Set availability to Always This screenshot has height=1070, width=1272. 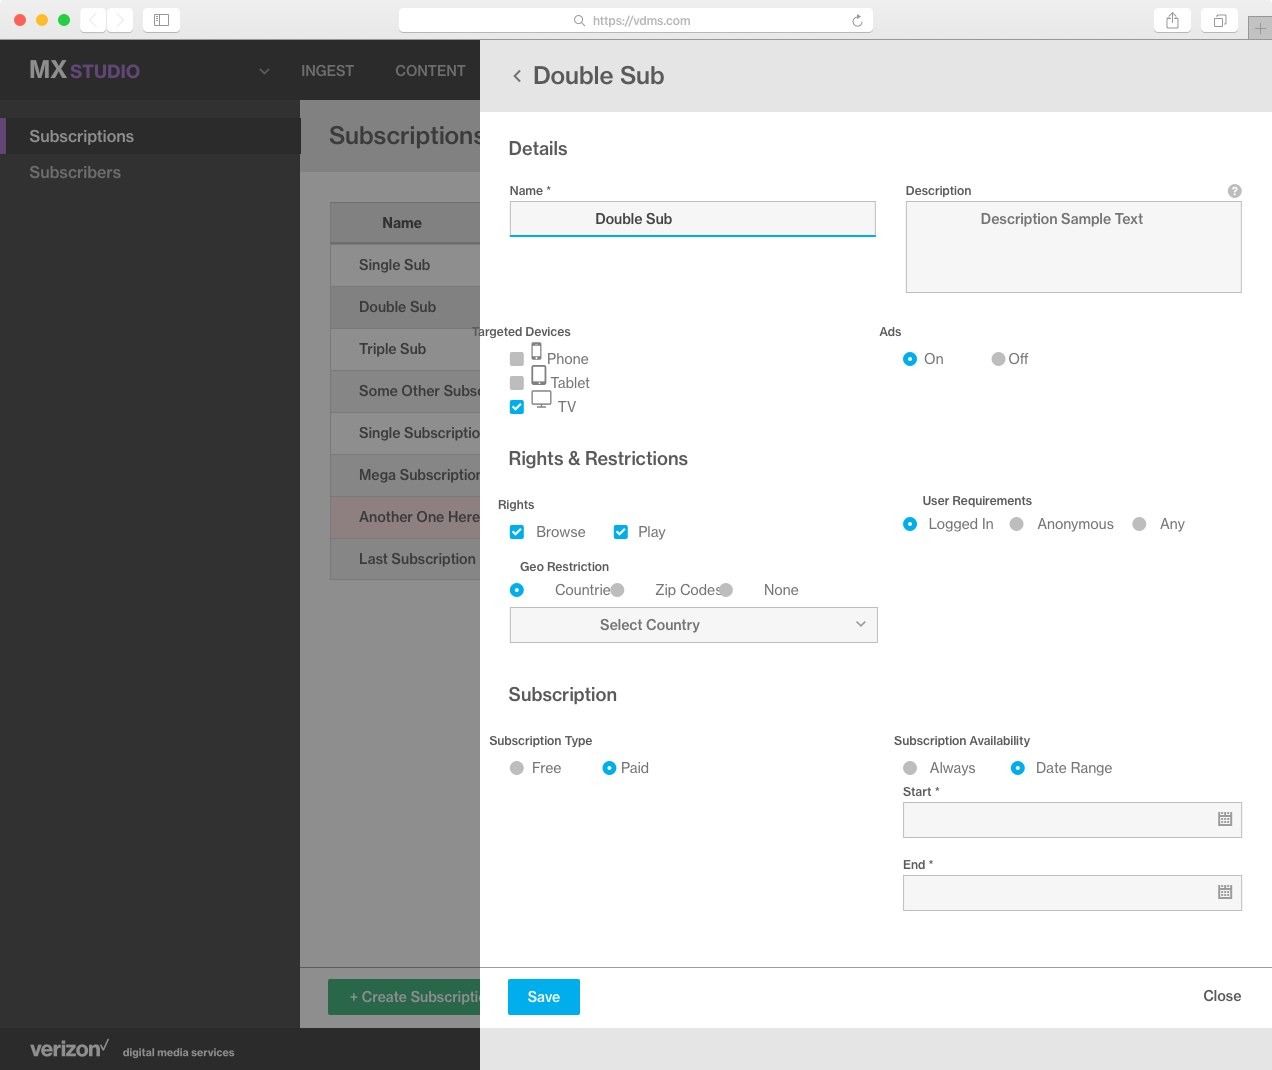pyautogui.click(x=910, y=768)
